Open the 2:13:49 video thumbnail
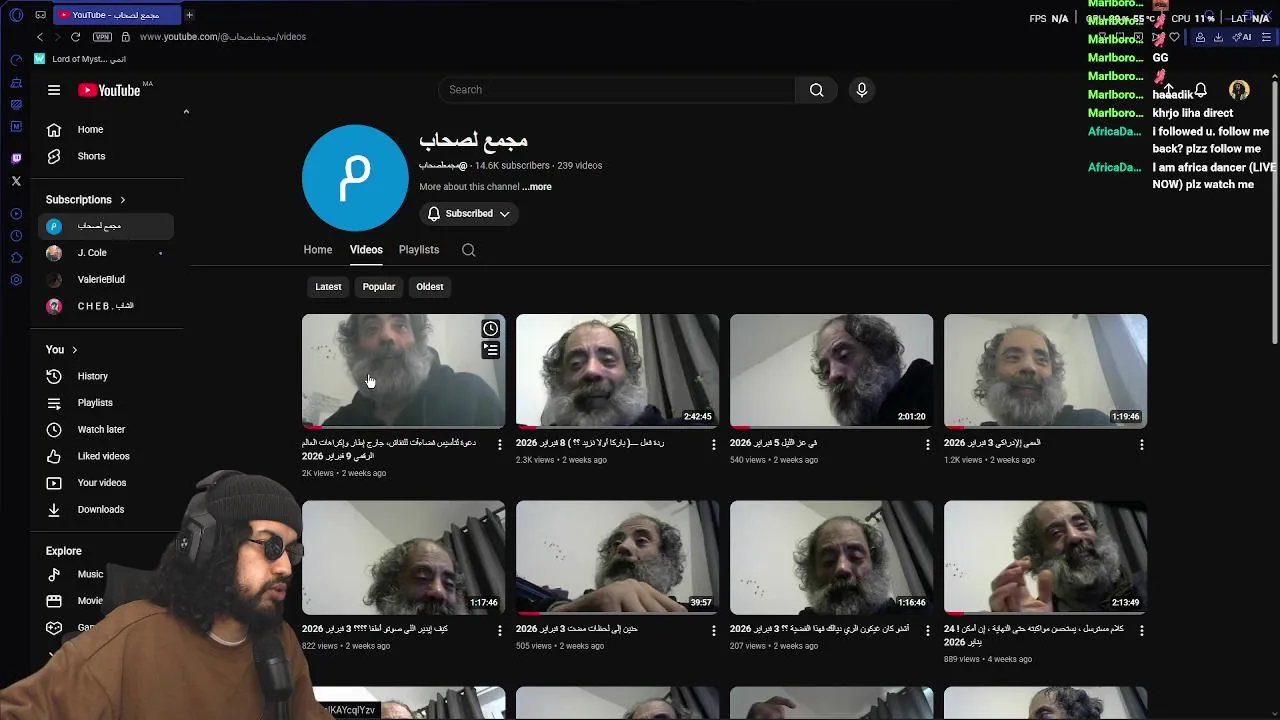The height and width of the screenshot is (720, 1280). click(x=1045, y=557)
